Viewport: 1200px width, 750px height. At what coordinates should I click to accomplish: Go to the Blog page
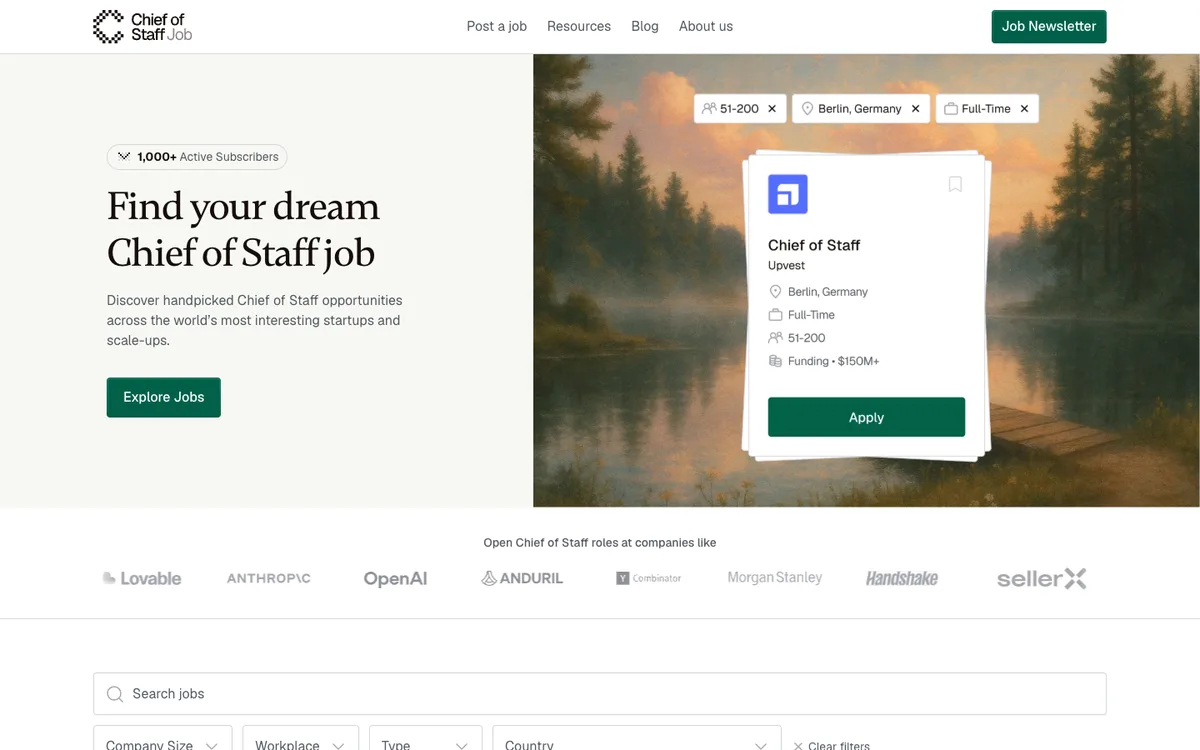point(645,27)
